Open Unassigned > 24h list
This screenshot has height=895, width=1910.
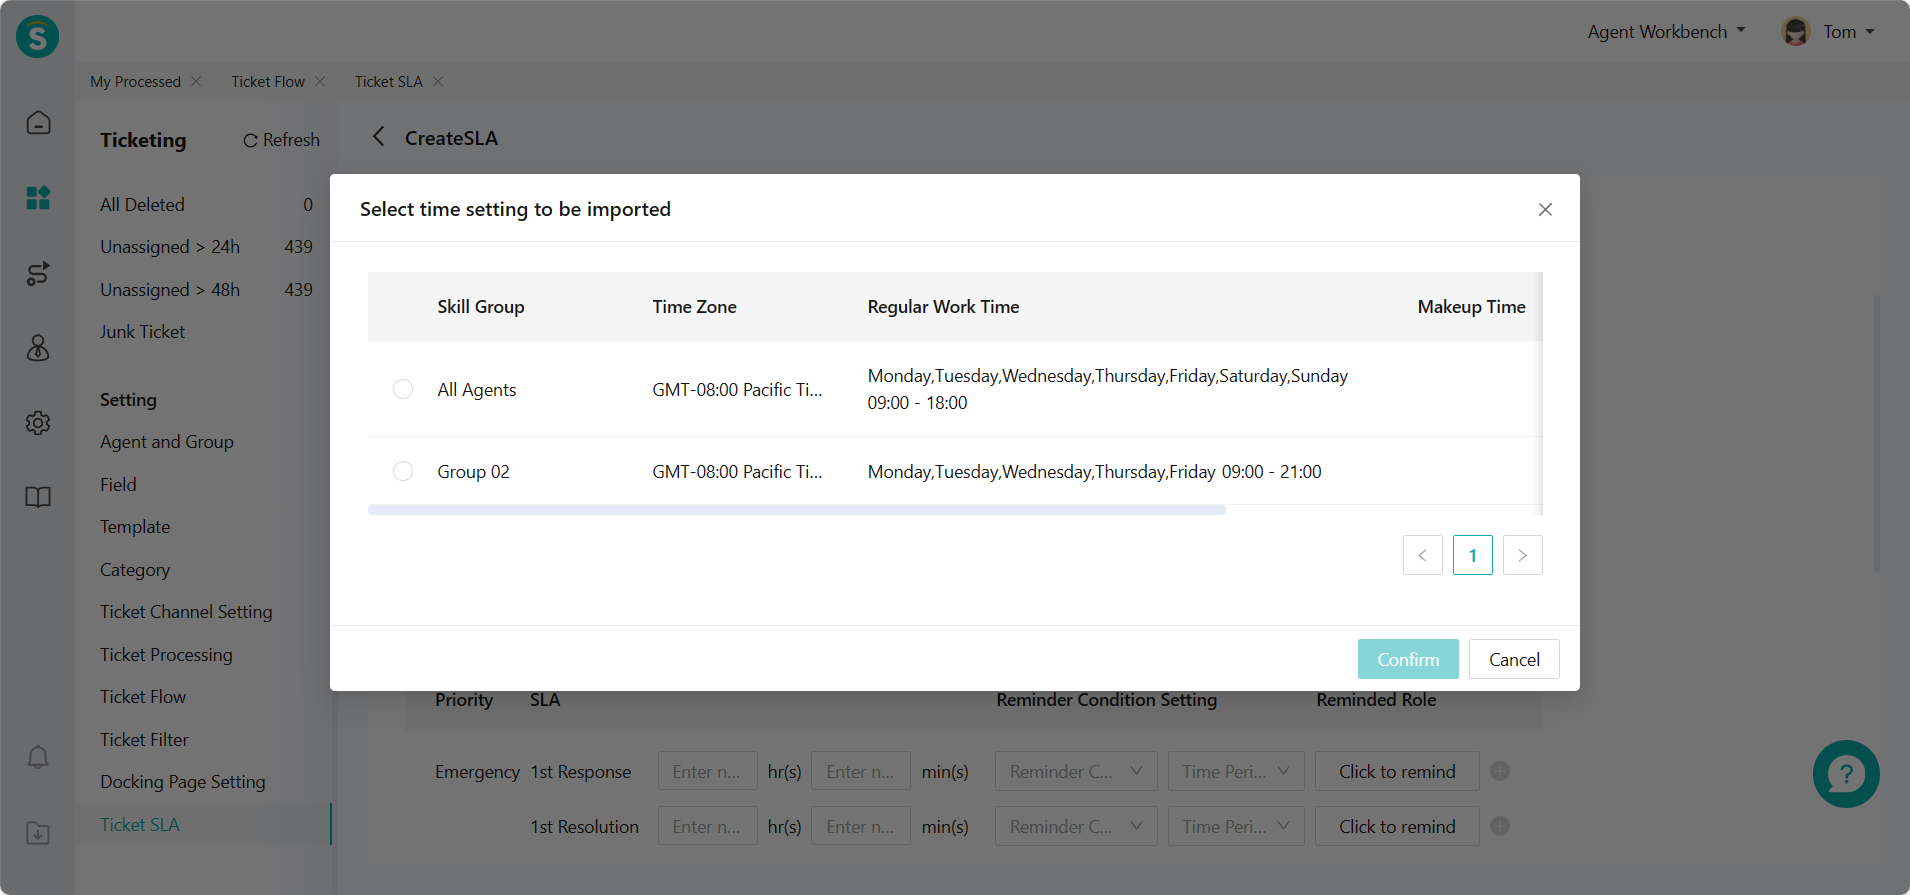pos(206,246)
